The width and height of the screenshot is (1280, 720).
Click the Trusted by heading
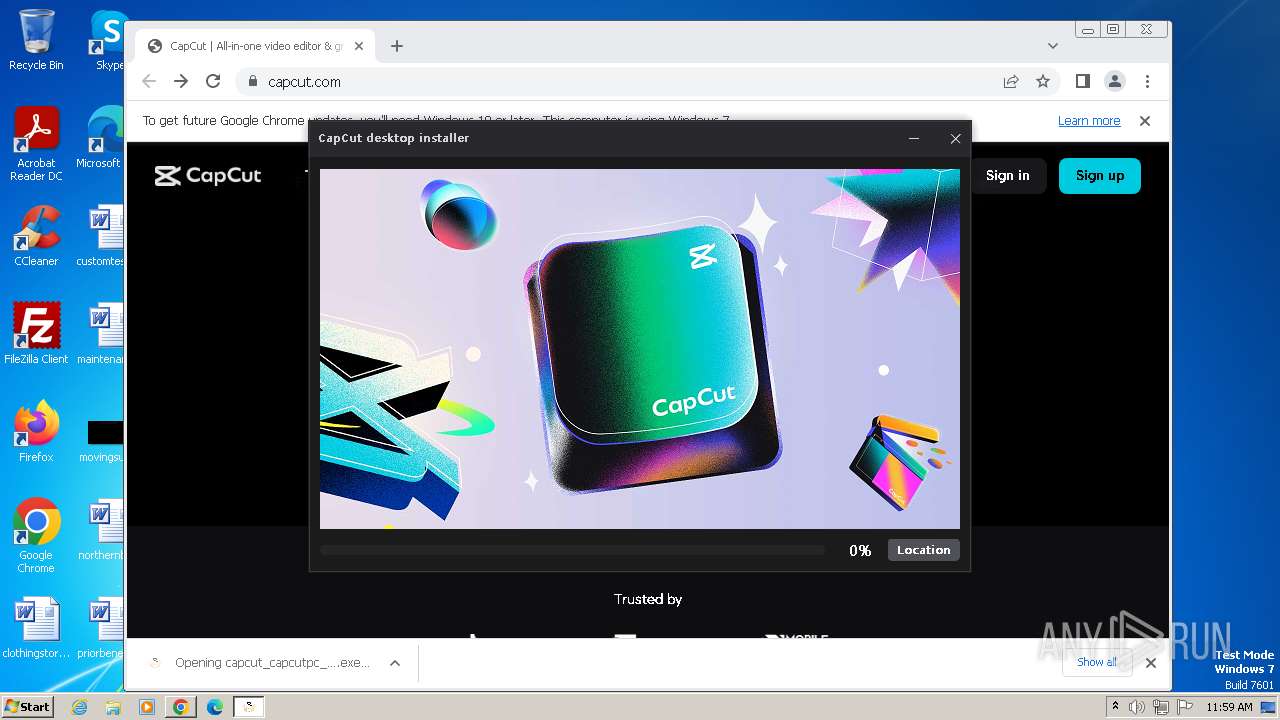(648, 599)
